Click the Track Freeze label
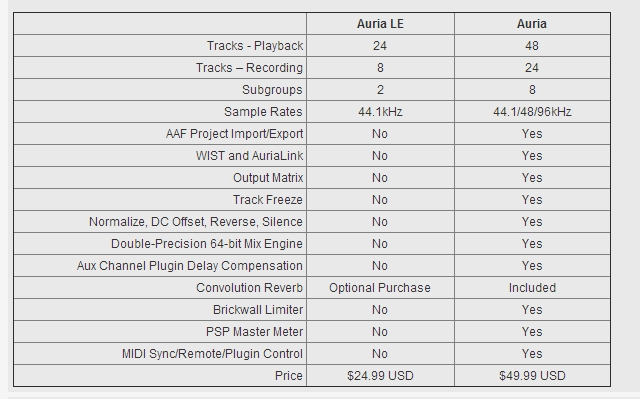 click(267, 200)
